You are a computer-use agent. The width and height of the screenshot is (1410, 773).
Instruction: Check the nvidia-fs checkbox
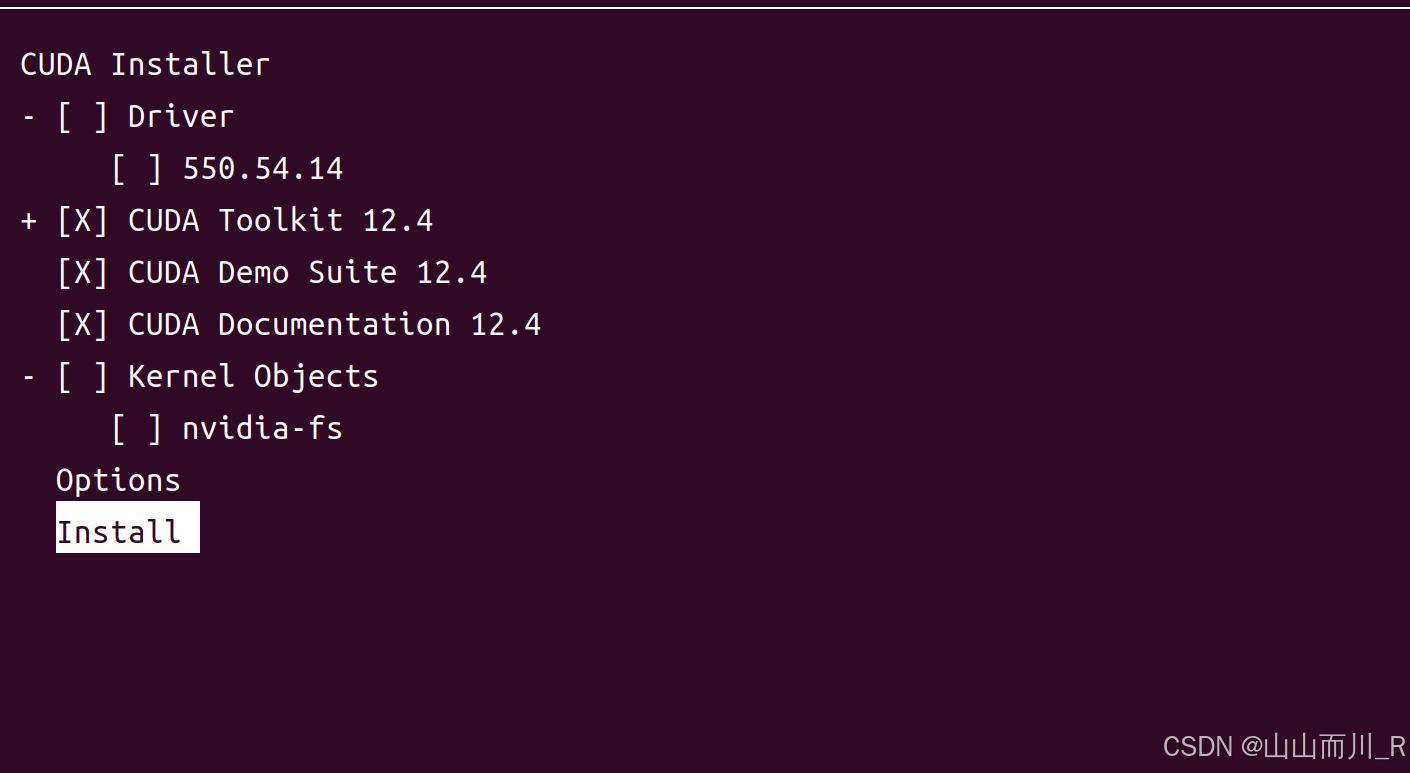137,429
